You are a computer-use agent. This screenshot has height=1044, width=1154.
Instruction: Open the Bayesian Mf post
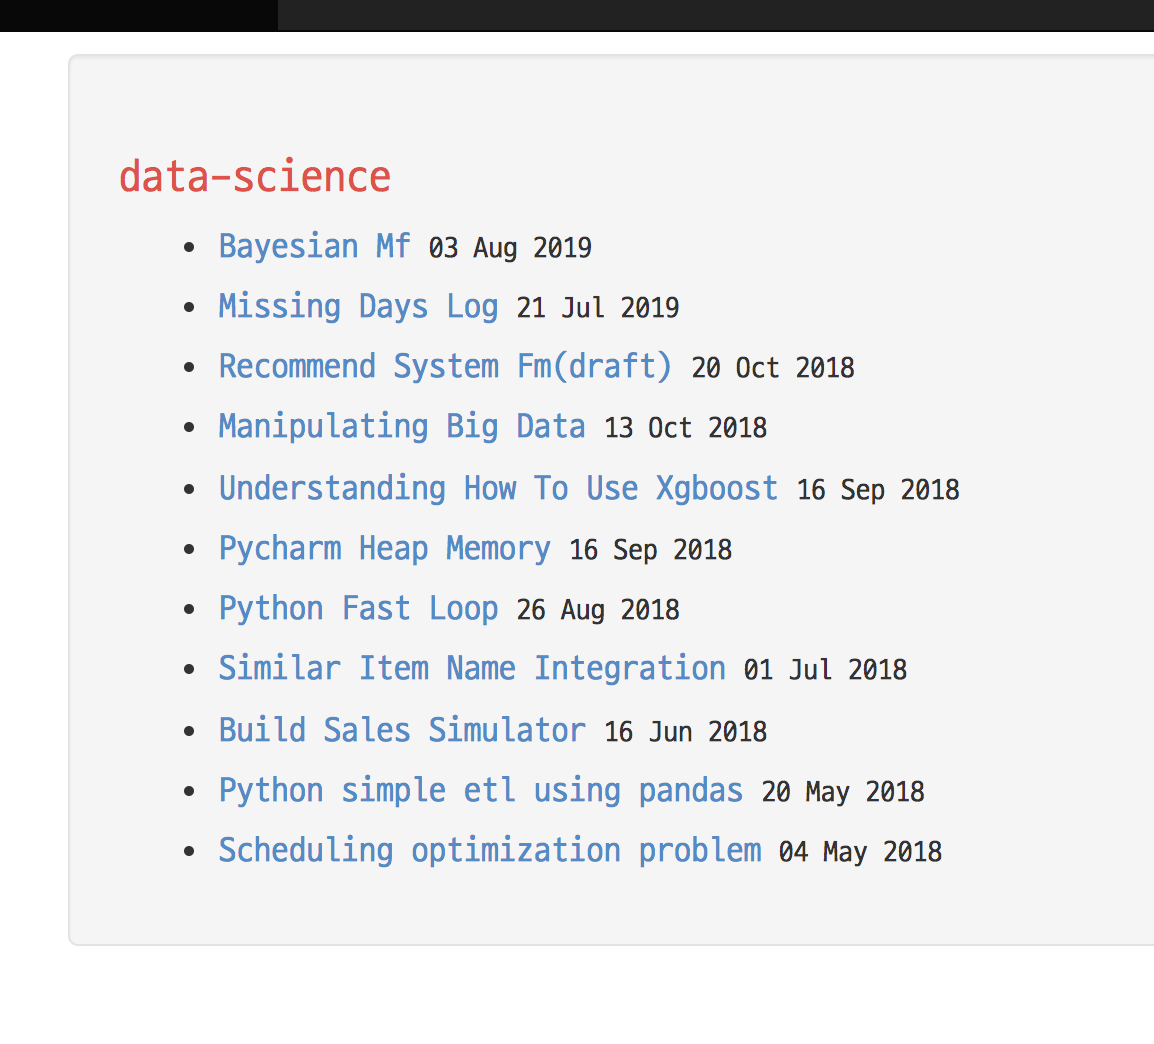point(314,246)
